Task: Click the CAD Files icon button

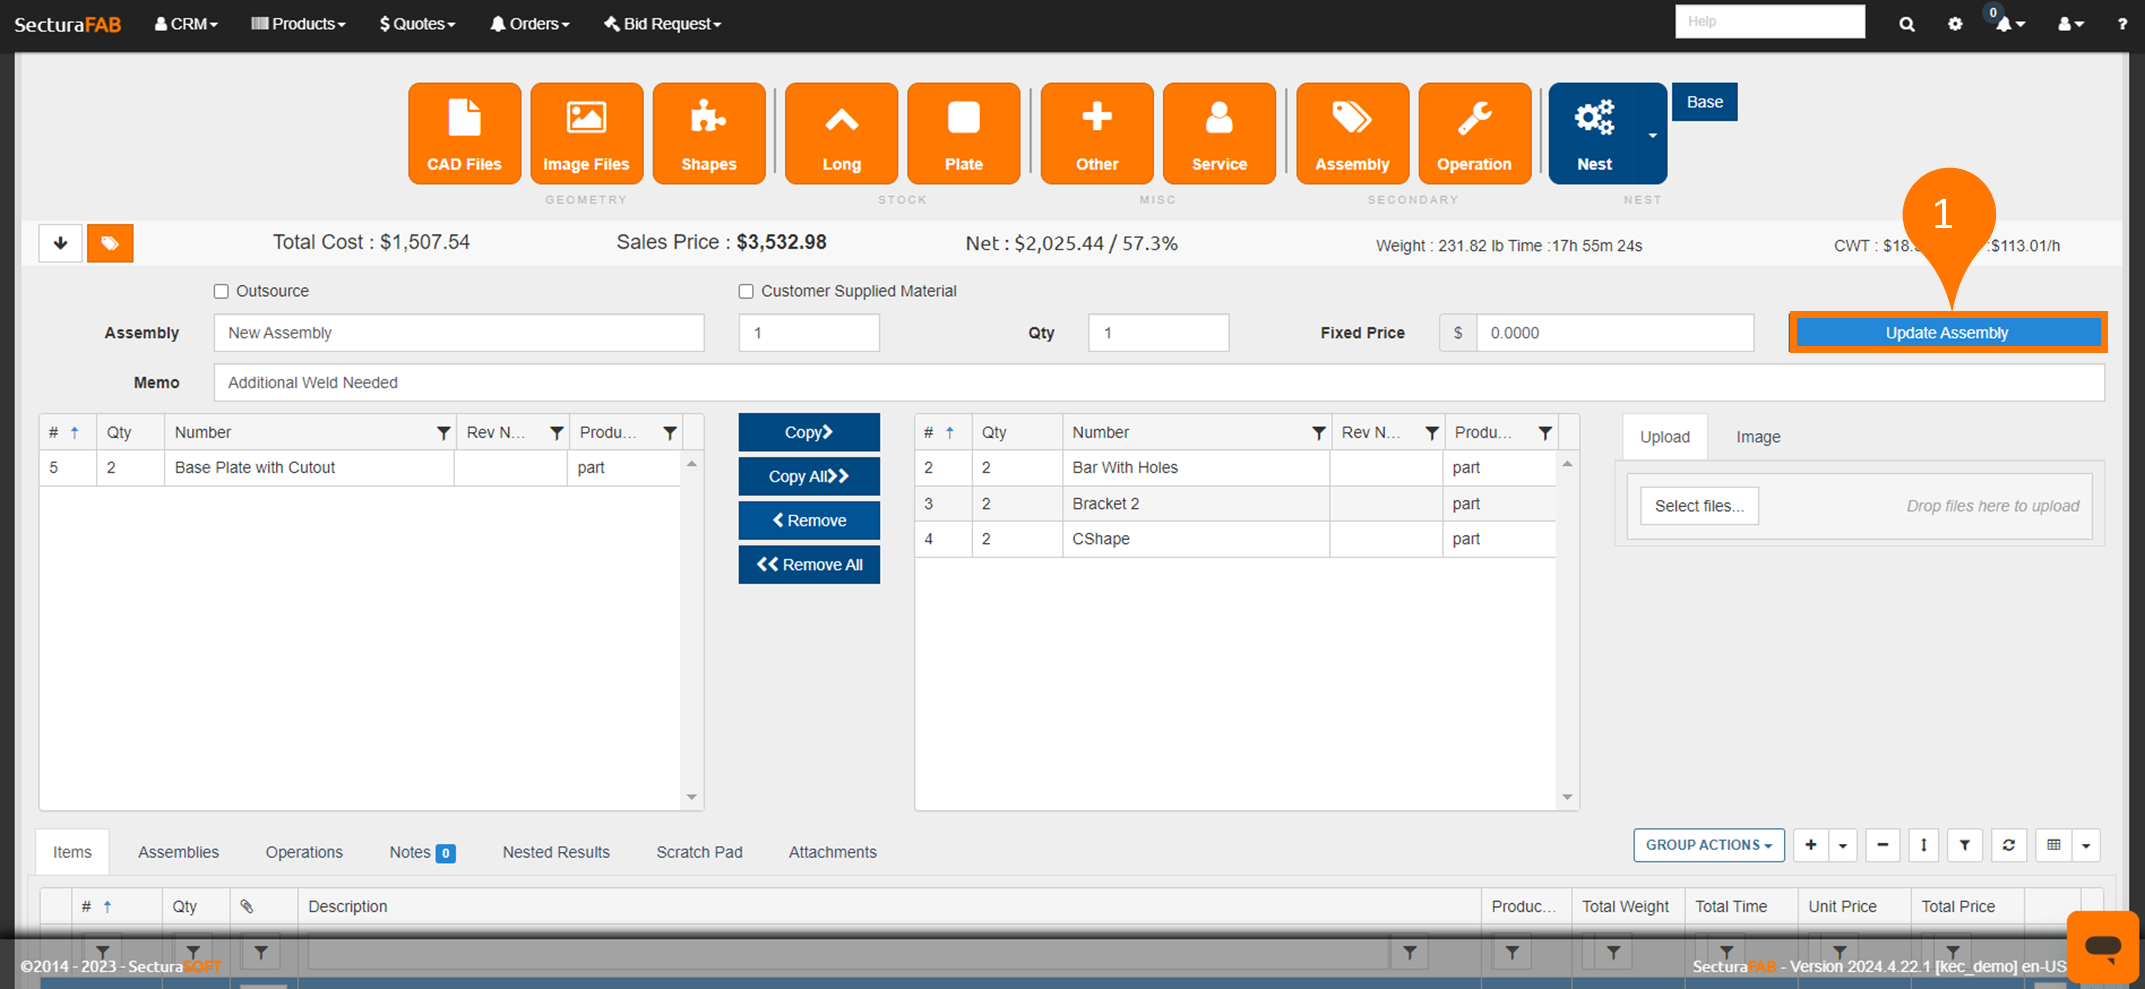Action: (x=464, y=134)
